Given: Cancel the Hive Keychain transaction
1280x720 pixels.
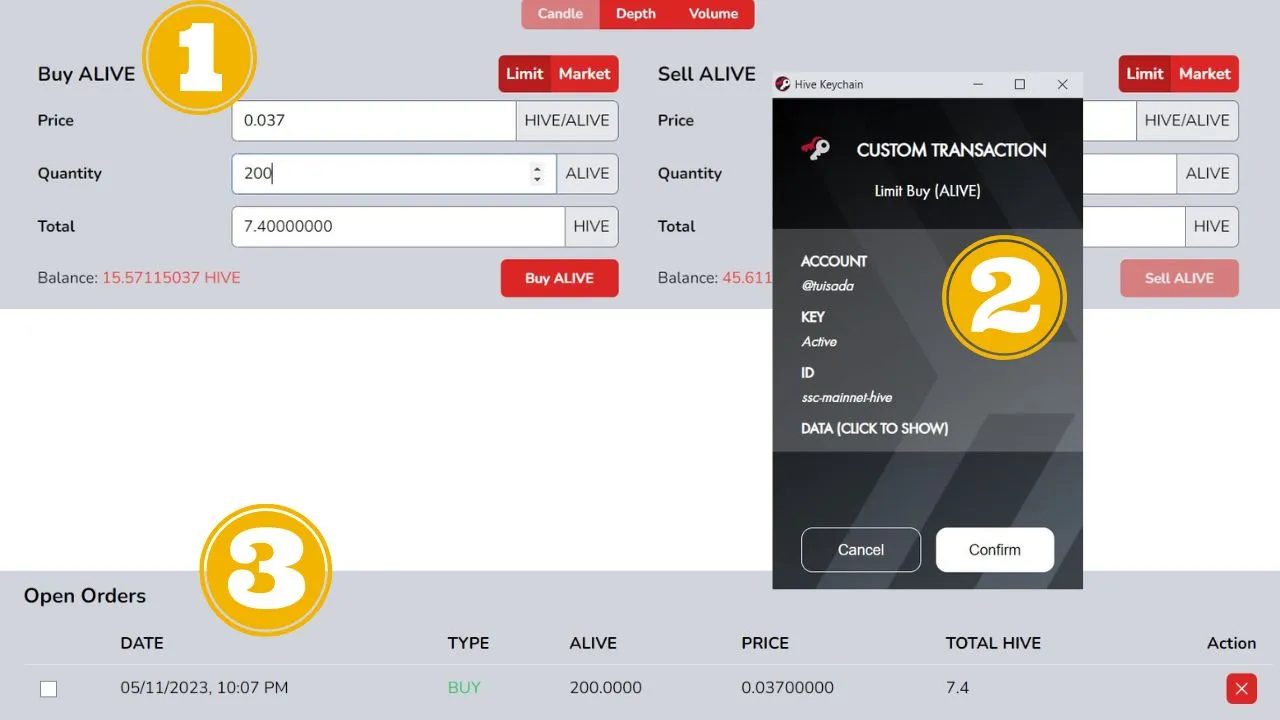Looking at the screenshot, I should click(861, 550).
